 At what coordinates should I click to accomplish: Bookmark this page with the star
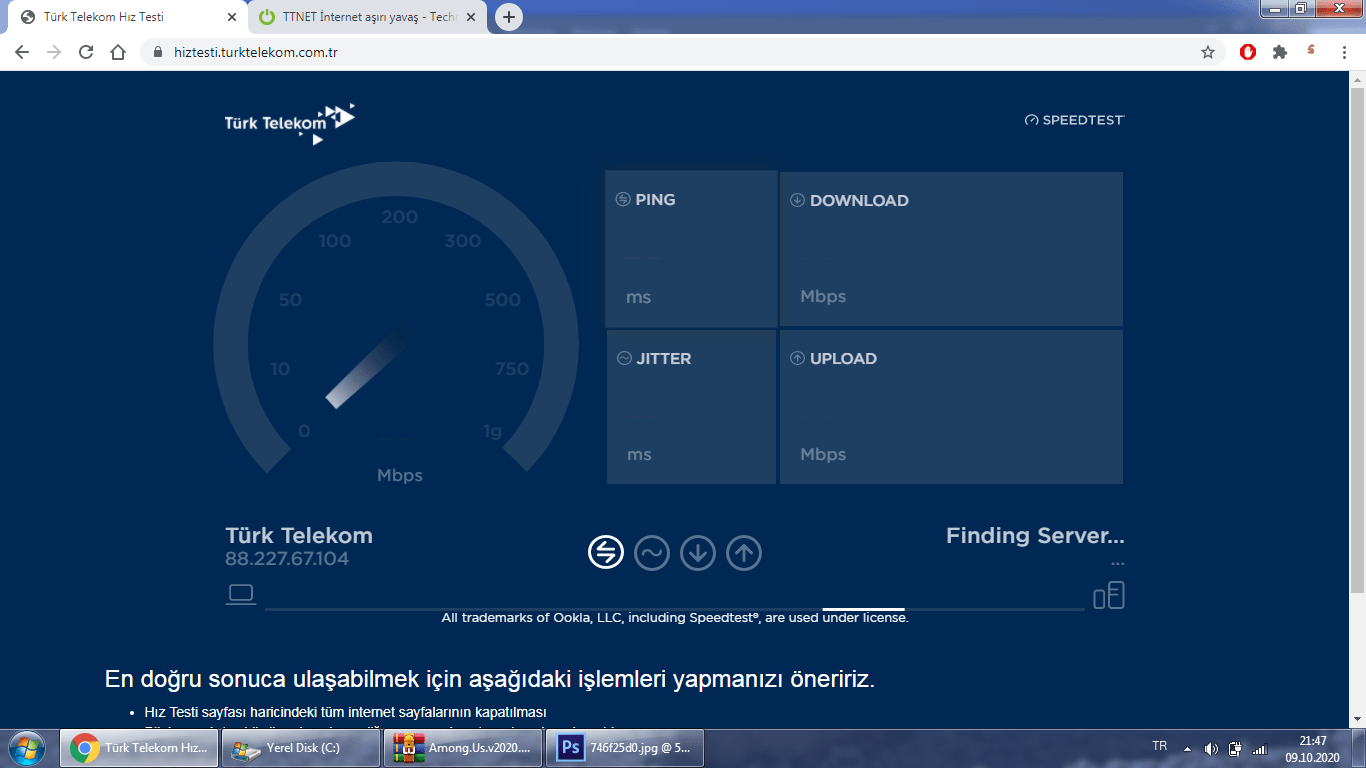point(1208,52)
